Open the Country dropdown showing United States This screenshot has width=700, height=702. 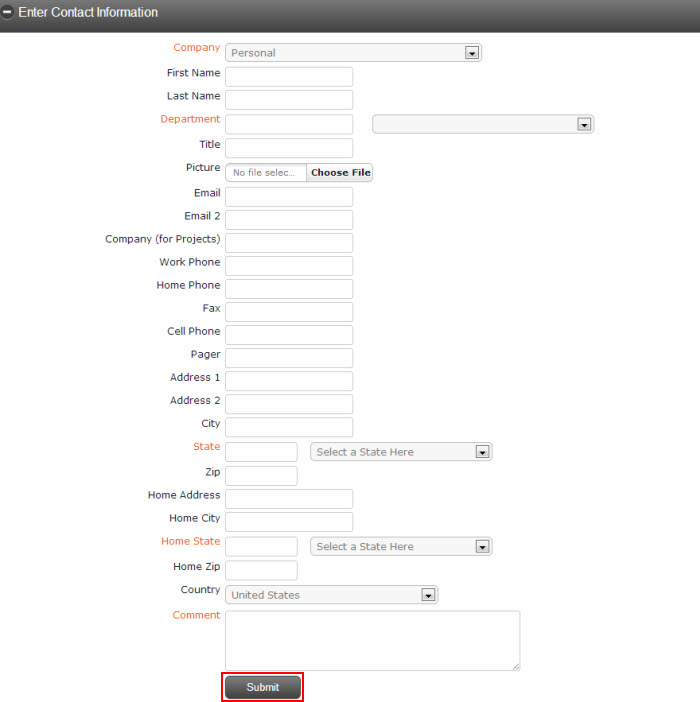[332, 595]
